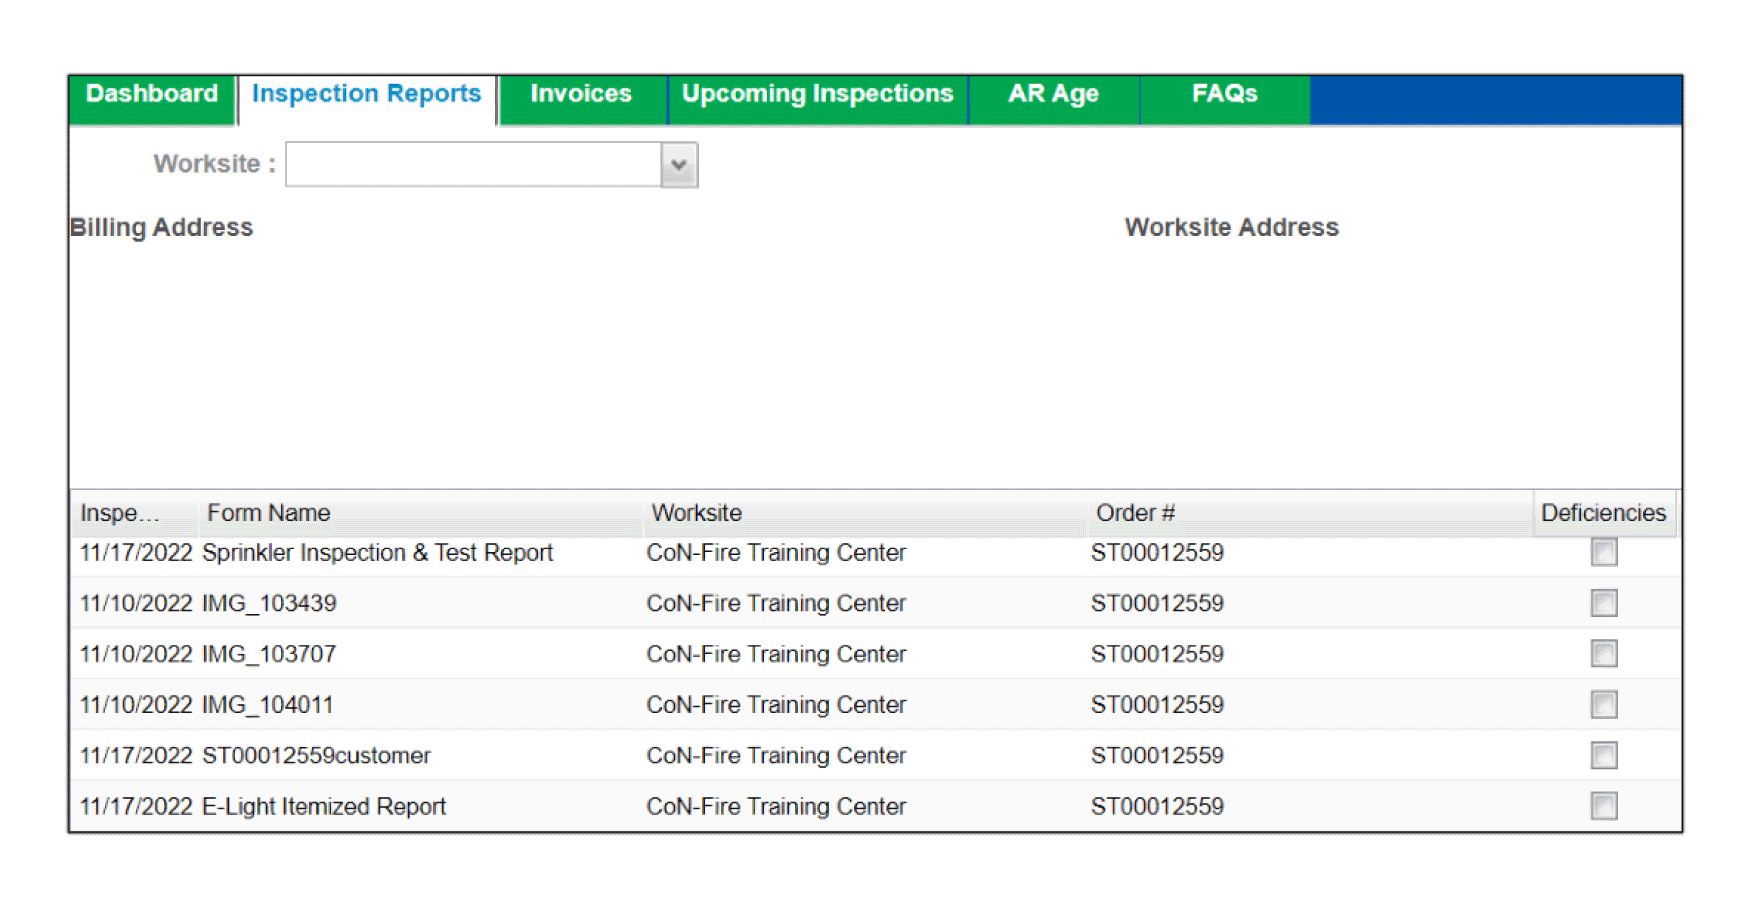This screenshot has width=1751, height=906.
Task: Go to the AR Age tab
Action: tap(1053, 95)
